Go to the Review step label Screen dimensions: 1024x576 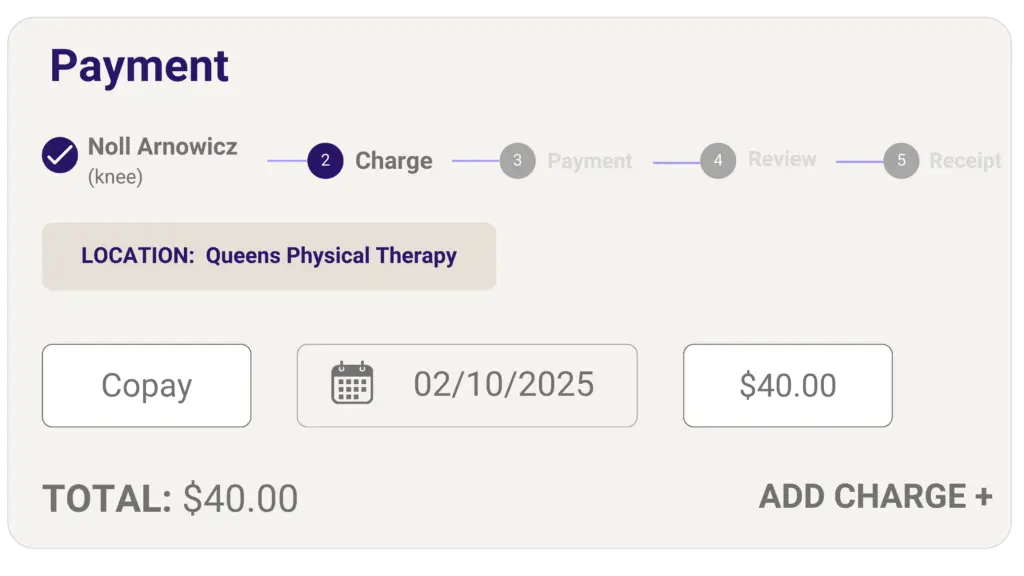pyautogui.click(x=782, y=159)
